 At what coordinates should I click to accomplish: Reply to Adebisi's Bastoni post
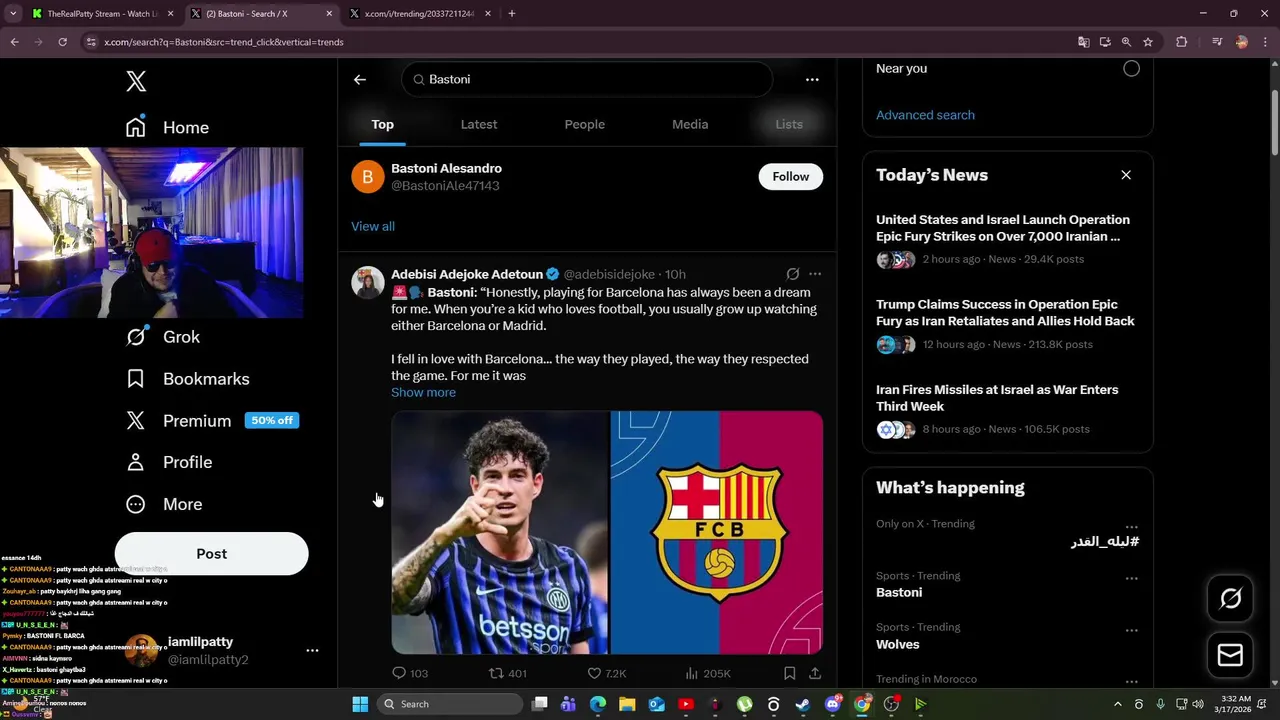pyautogui.click(x=409, y=673)
